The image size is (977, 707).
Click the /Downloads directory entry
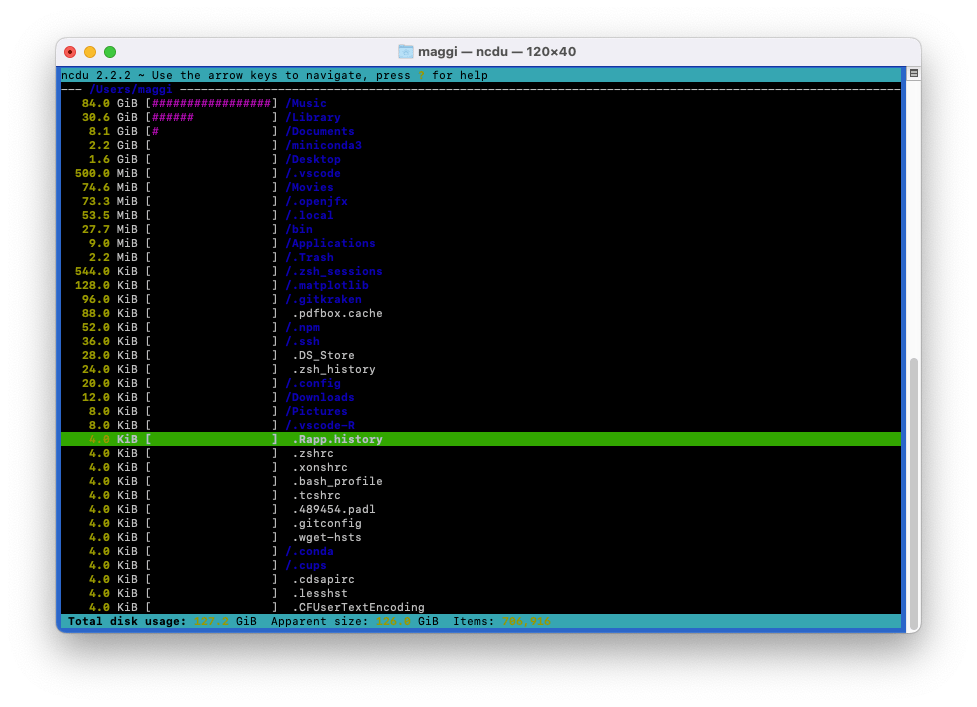(x=320, y=397)
